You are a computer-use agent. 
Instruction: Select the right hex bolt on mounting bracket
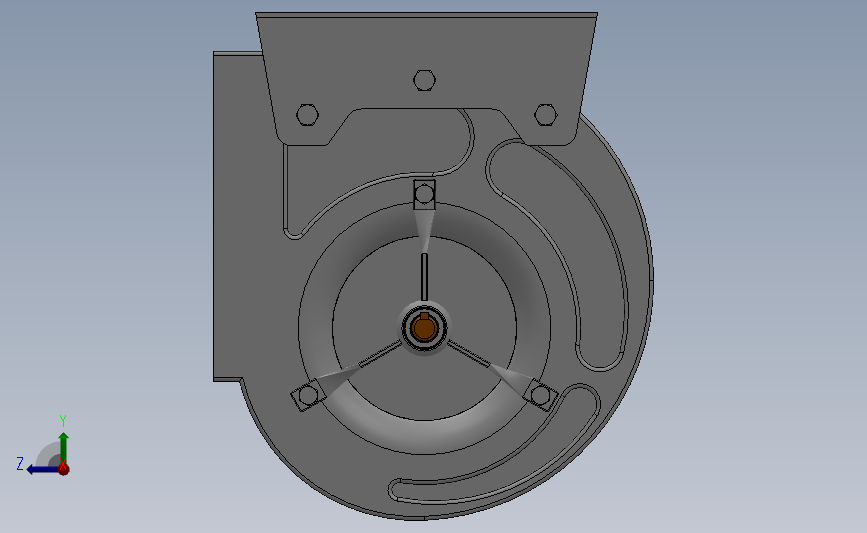tap(546, 114)
